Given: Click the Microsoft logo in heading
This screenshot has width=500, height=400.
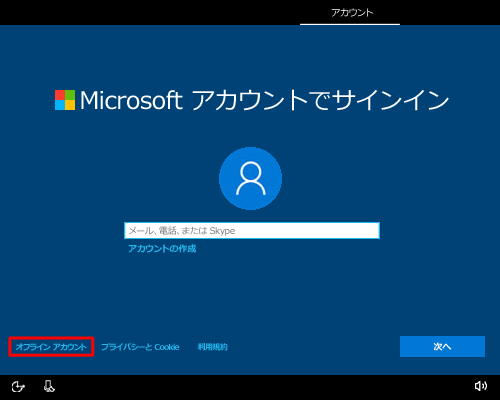Looking at the screenshot, I should pyautogui.click(x=65, y=100).
